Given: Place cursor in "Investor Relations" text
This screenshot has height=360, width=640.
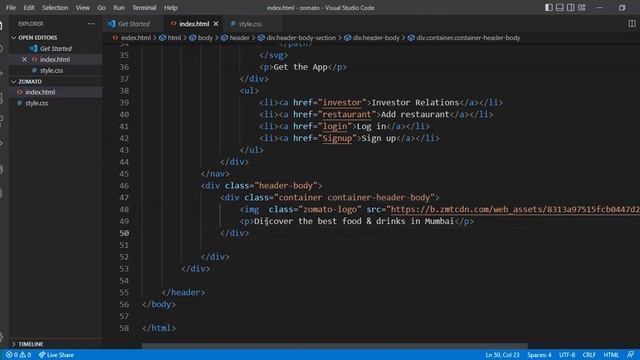Looking at the screenshot, I should [x=415, y=103].
